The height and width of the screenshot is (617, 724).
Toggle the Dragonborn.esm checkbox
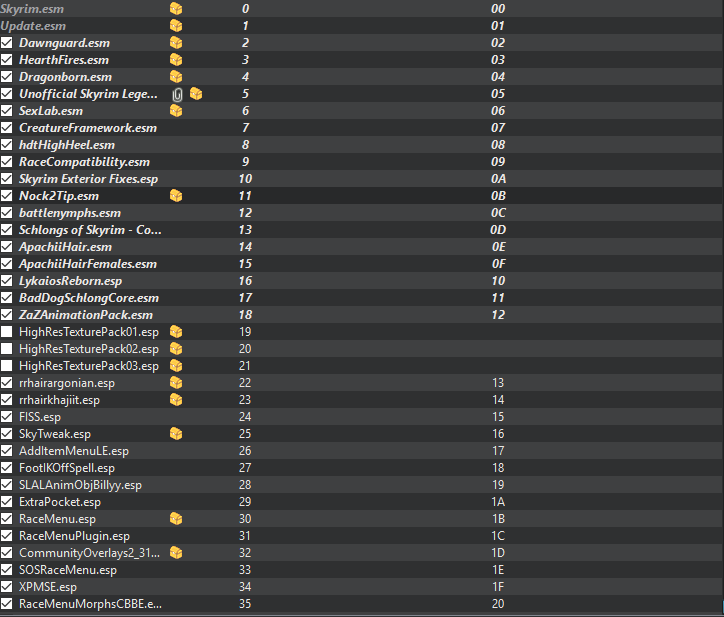(x=6, y=77)
